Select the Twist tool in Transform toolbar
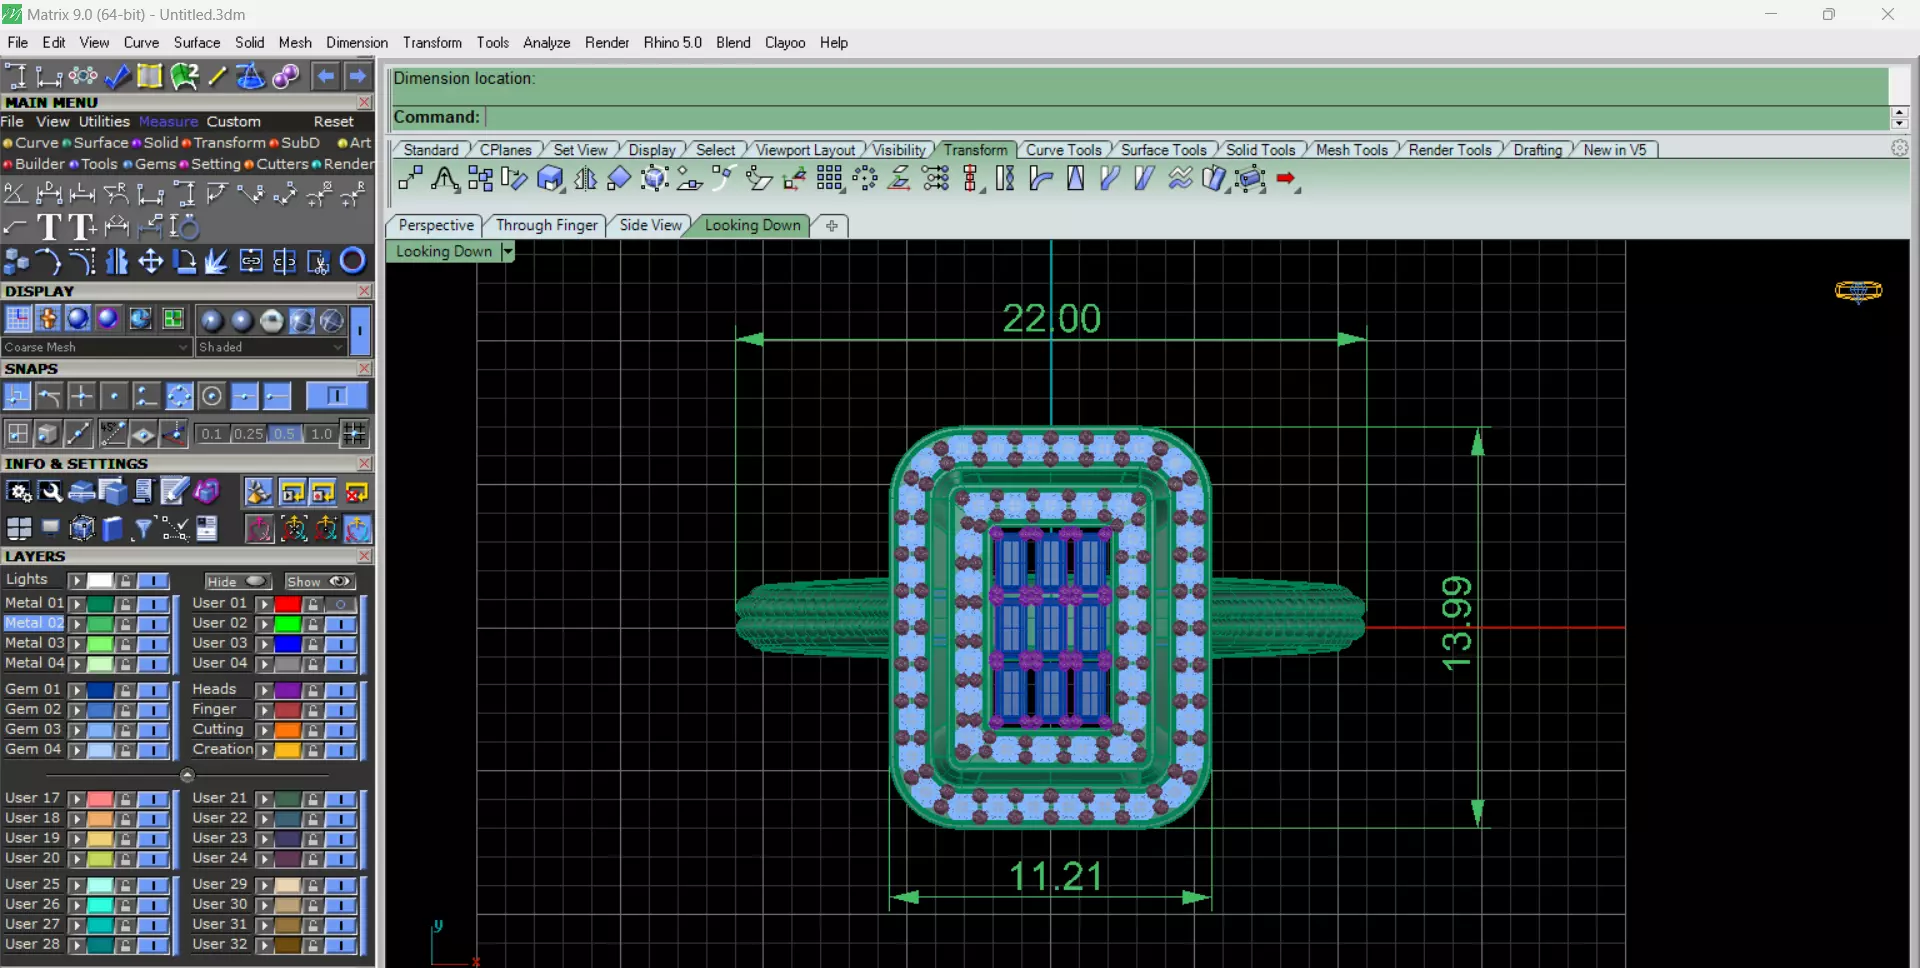Screen dimensions: 1920x968 [1005, 179]
